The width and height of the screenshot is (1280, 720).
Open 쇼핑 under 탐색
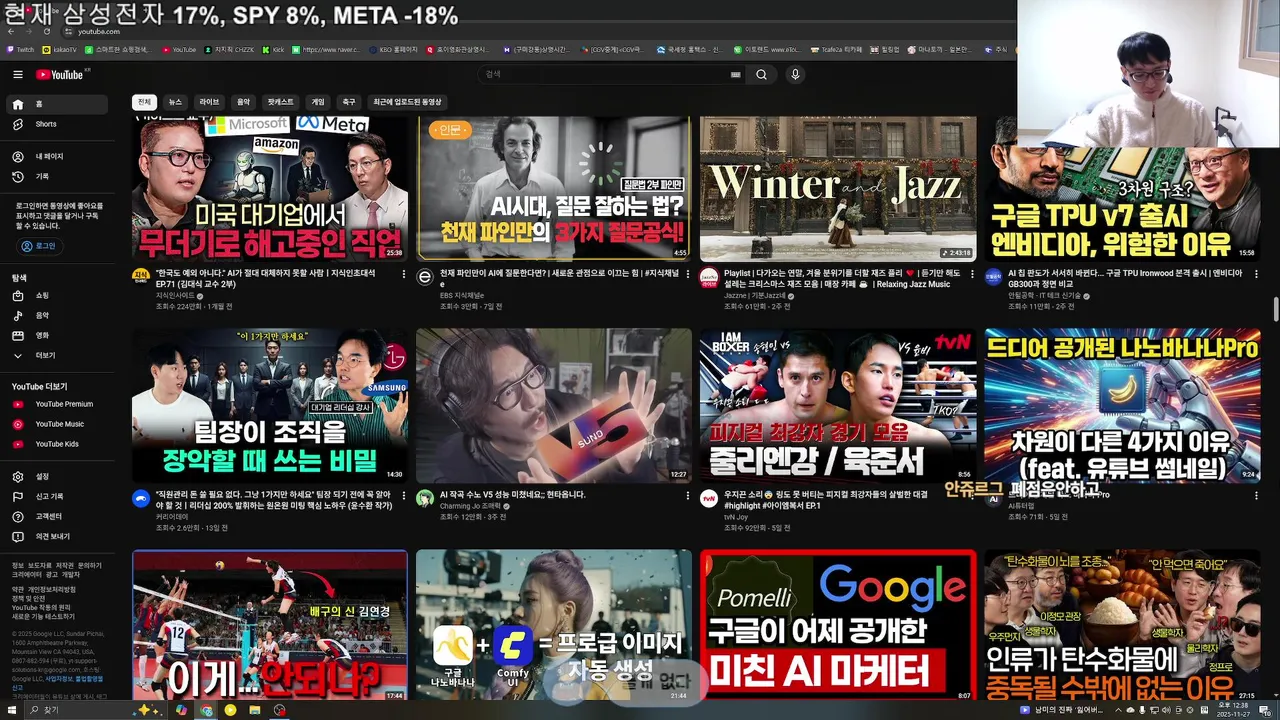pyautogui.click(x=58, y=296)
